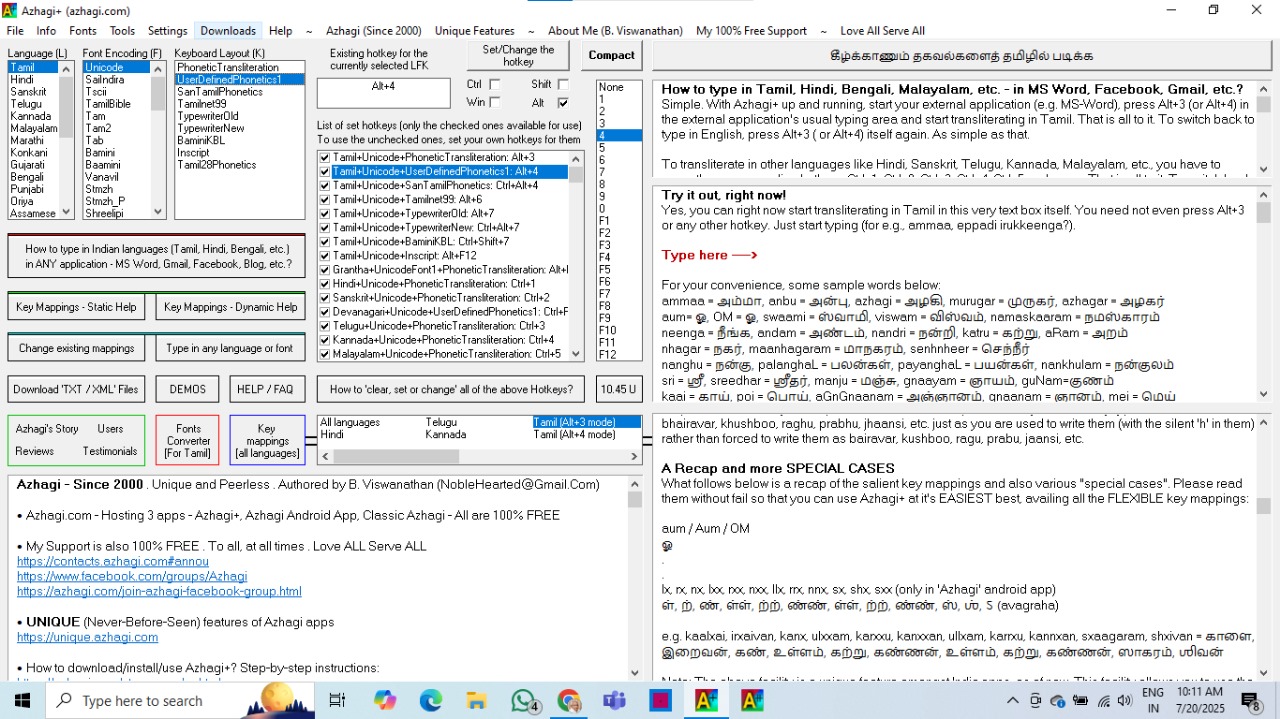1280x719 pixels.
Task: Select Hindi in the Language list
Action: pos(22,80)
